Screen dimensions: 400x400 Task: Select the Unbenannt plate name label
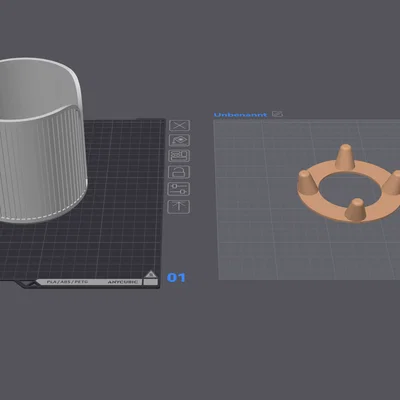point(240,115)
